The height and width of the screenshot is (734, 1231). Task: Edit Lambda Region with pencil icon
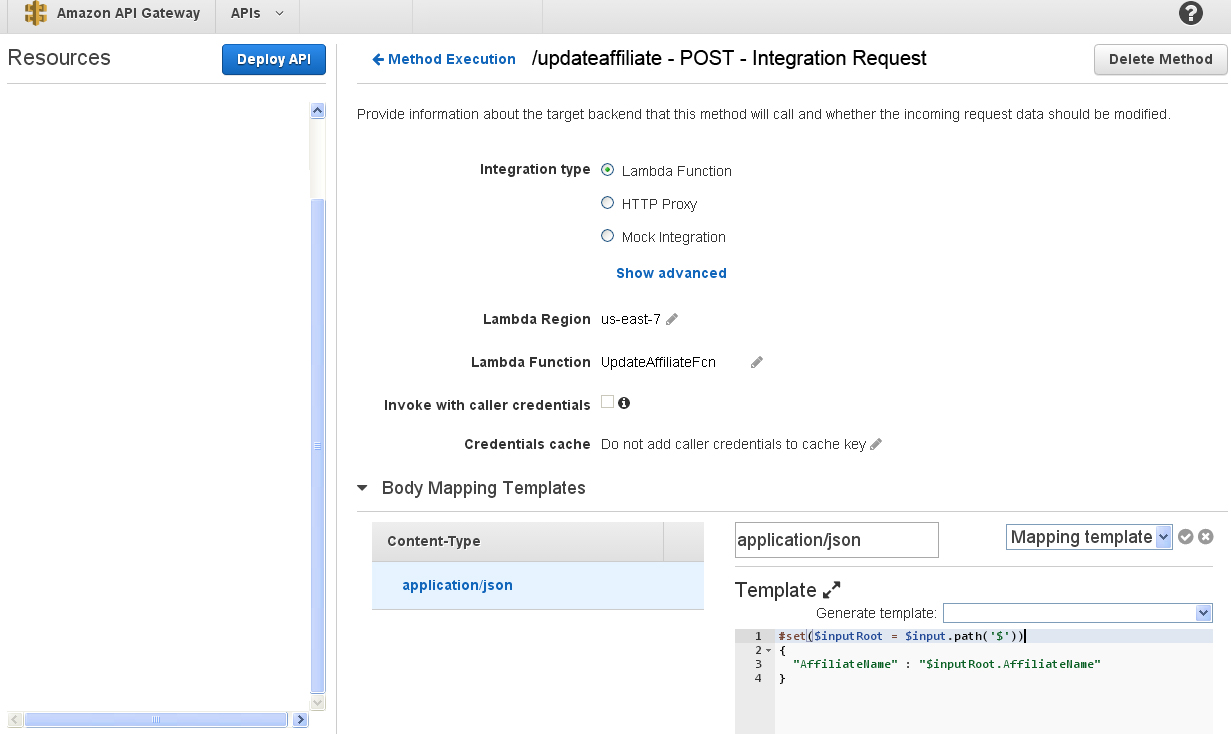click(672, 319)
